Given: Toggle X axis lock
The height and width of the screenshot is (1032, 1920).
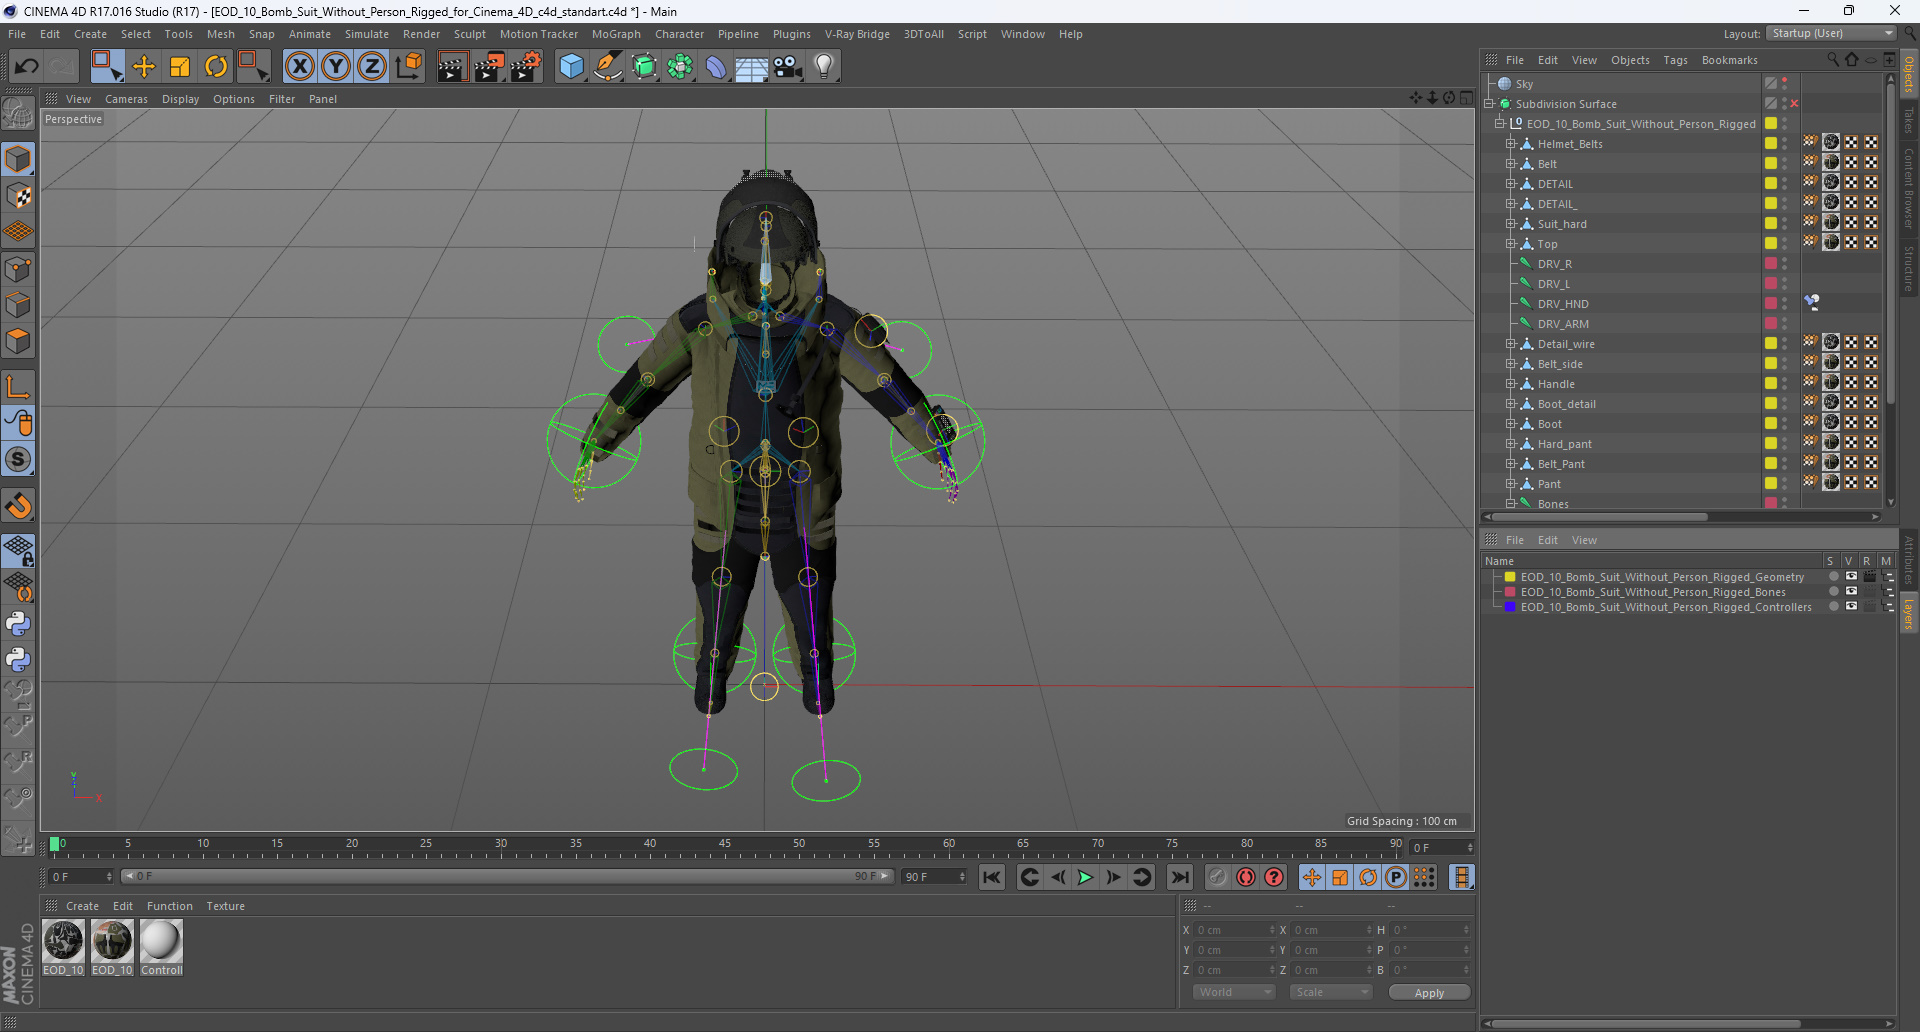Looking at the screenshot, I should pyautogui.click(x=299, y=67).
